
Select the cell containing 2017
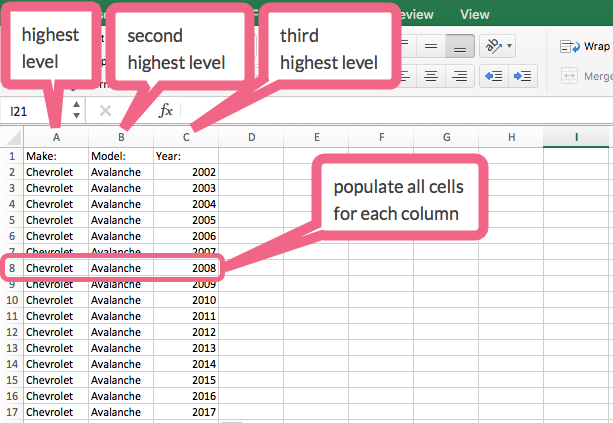coord(186,412)
